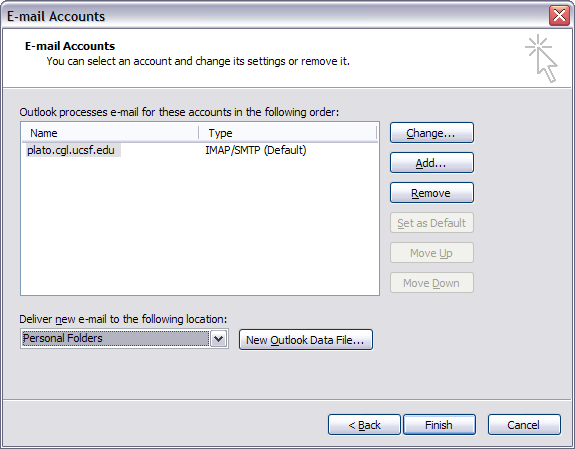Open the Add... account dialog
This screenshot has width=575, height=449.
coord(432,163)
